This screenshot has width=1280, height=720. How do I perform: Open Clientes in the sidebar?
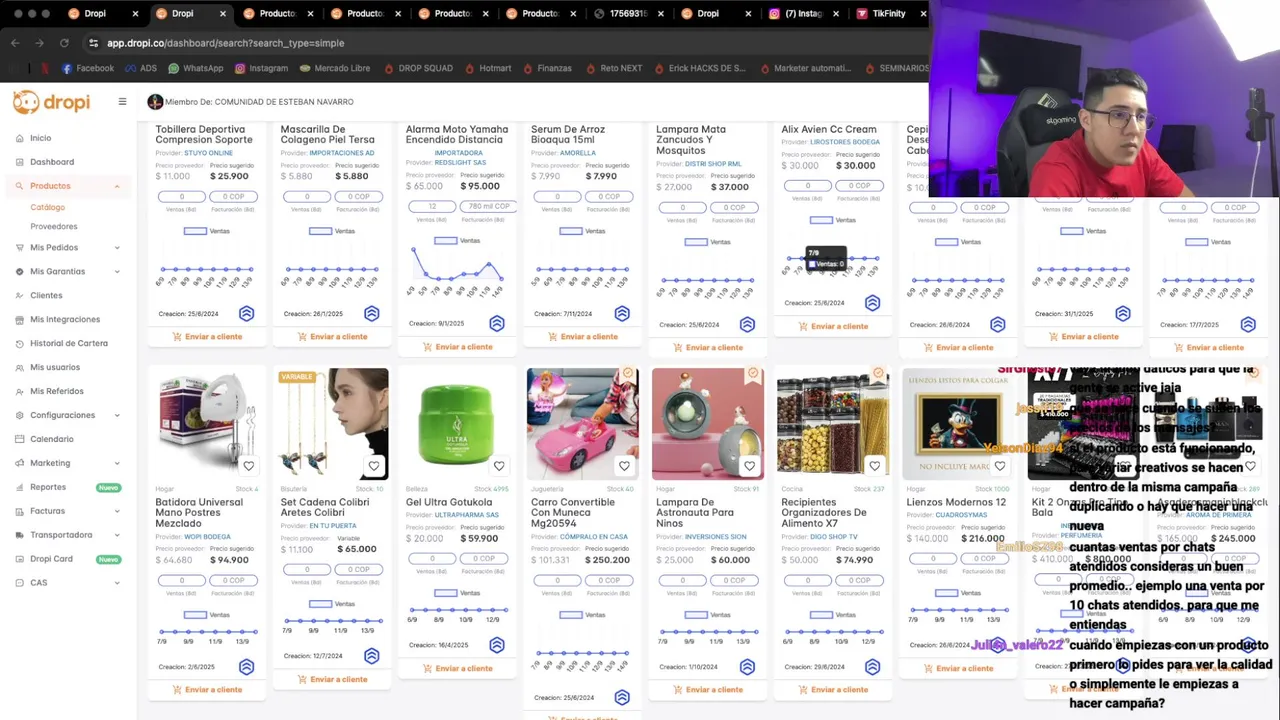click(x=46, y=295)
